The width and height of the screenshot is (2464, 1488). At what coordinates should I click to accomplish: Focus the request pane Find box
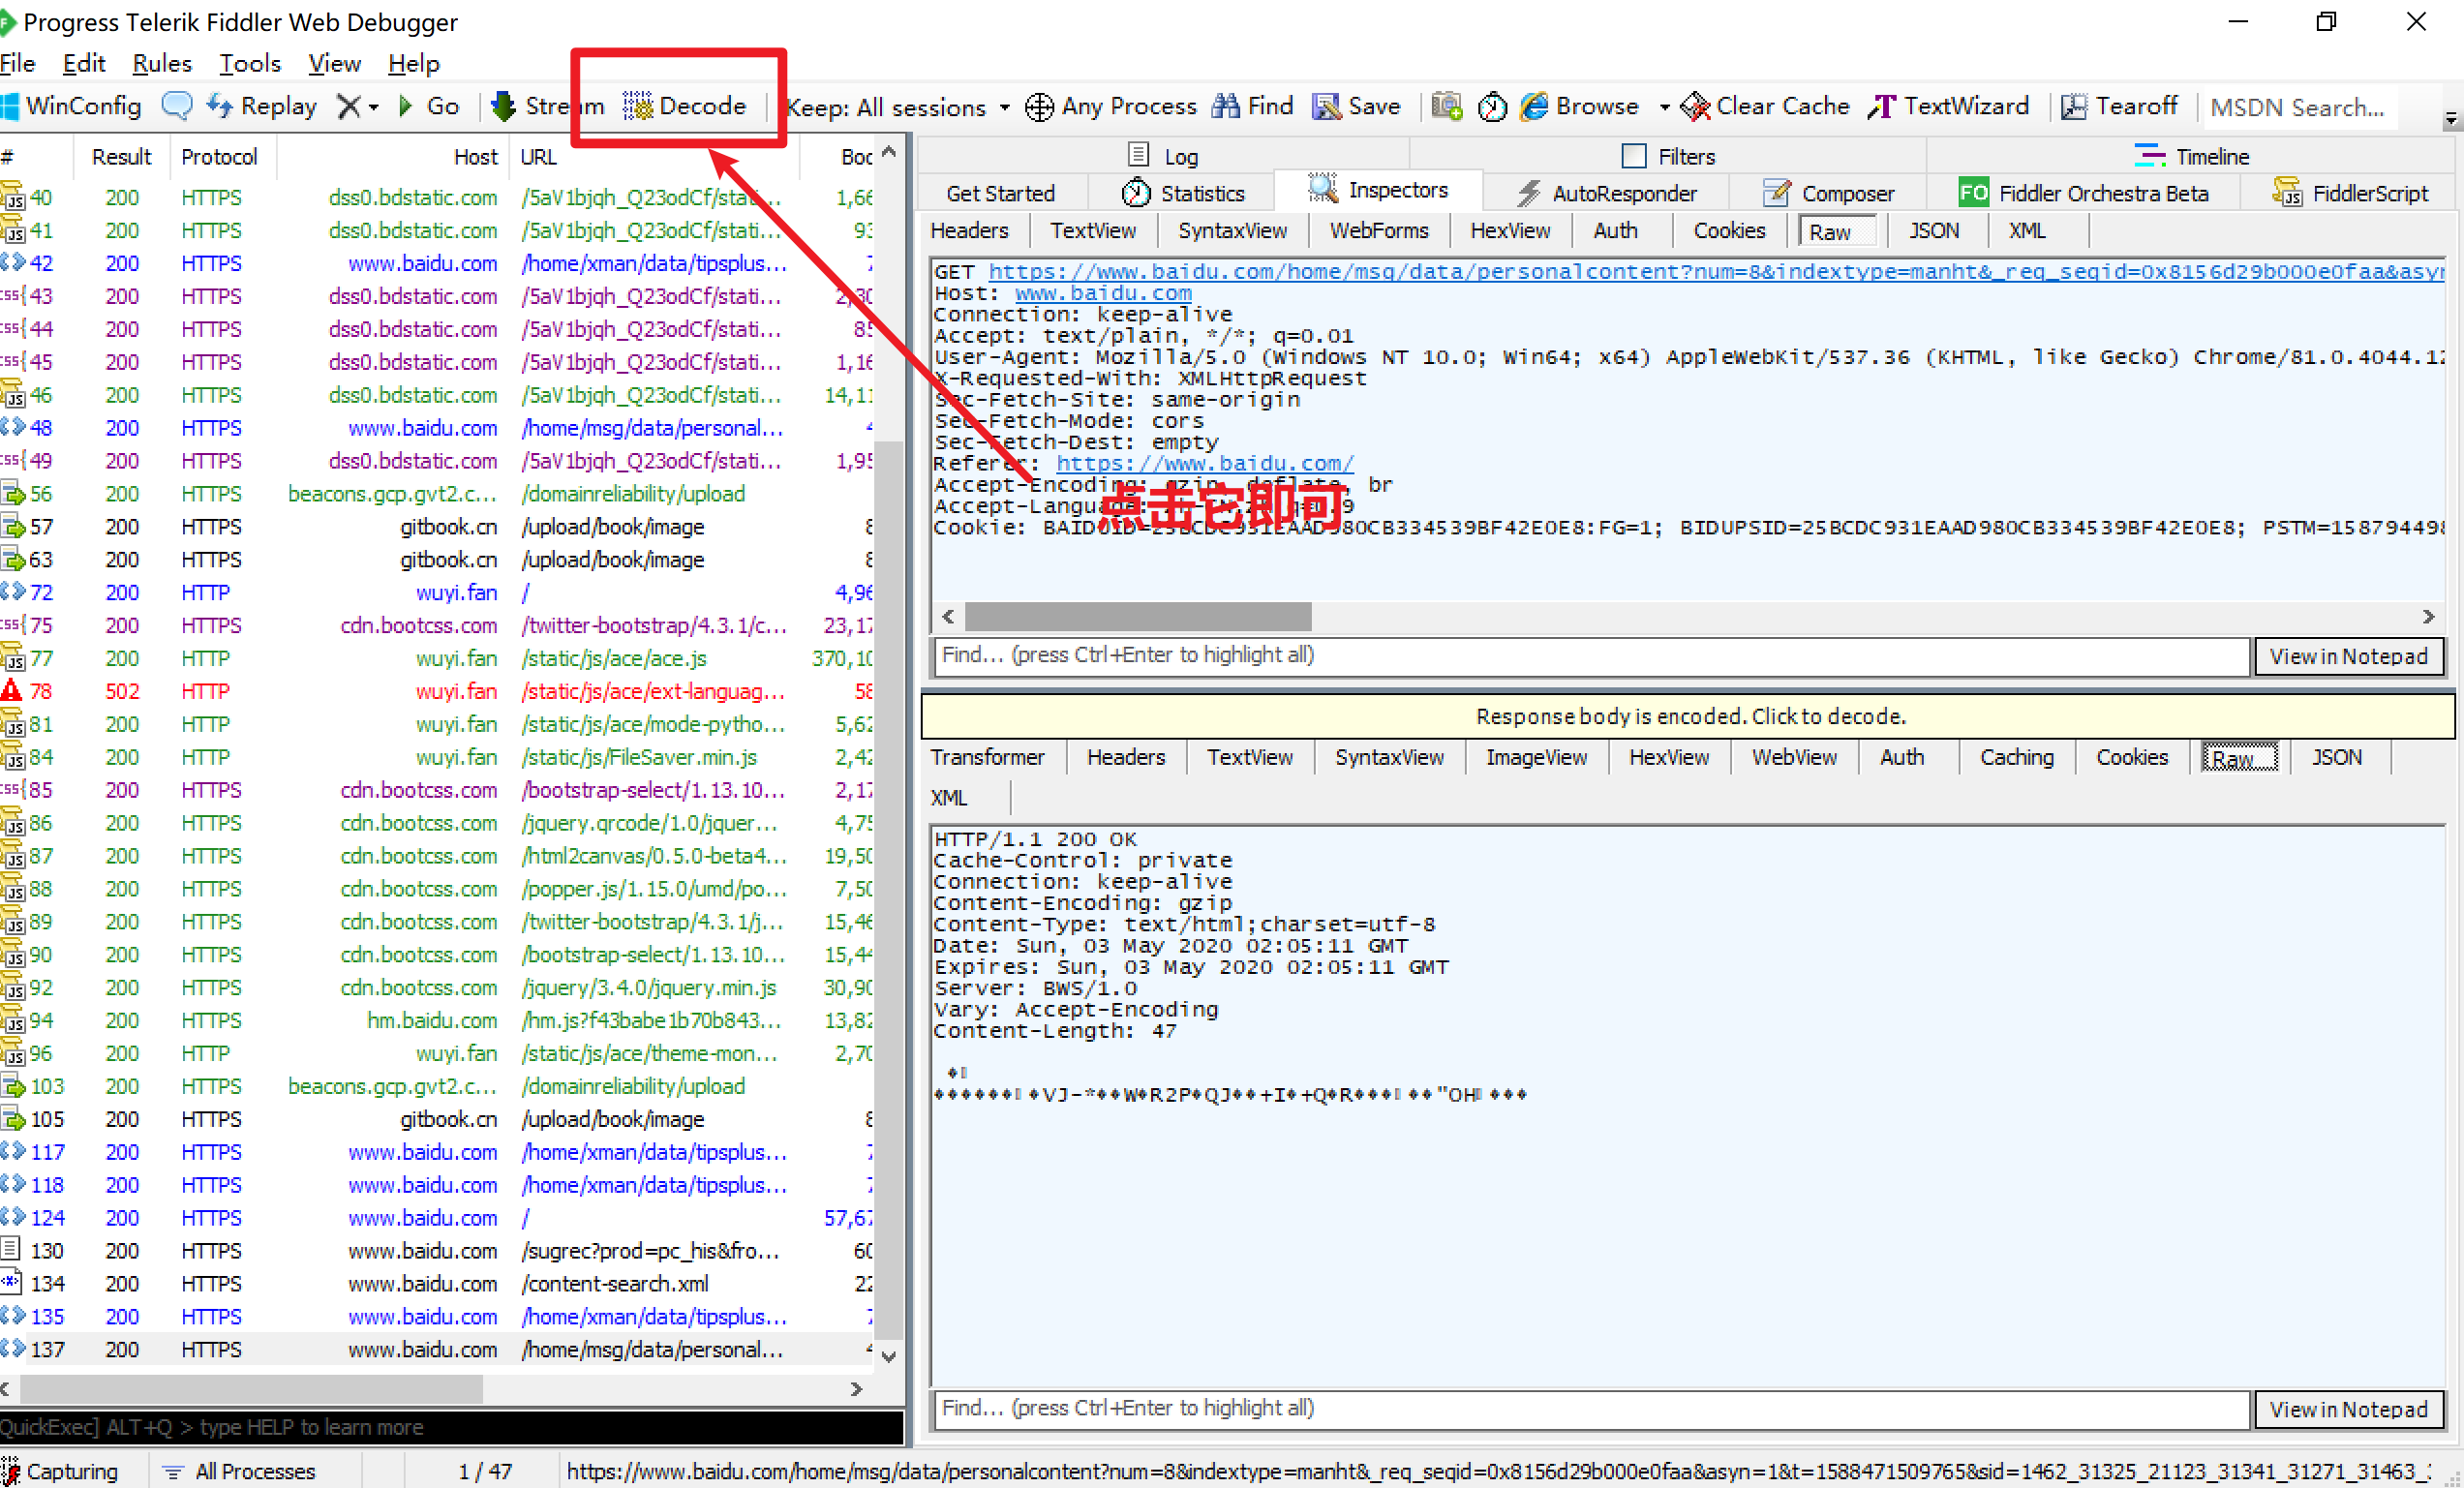coord(1590,656)
